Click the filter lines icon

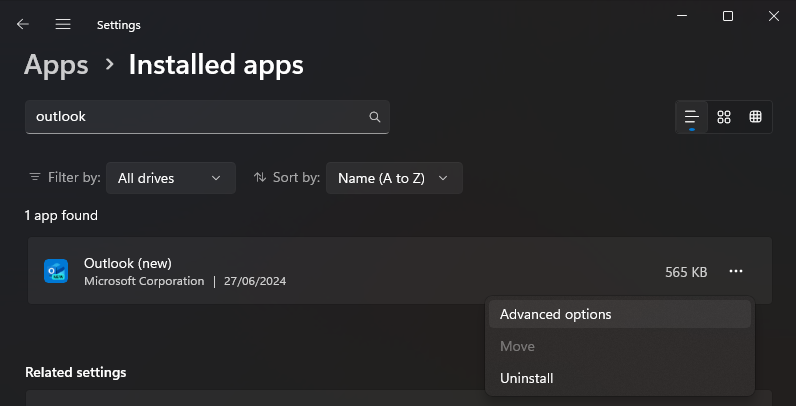click(x=35, y=177)
